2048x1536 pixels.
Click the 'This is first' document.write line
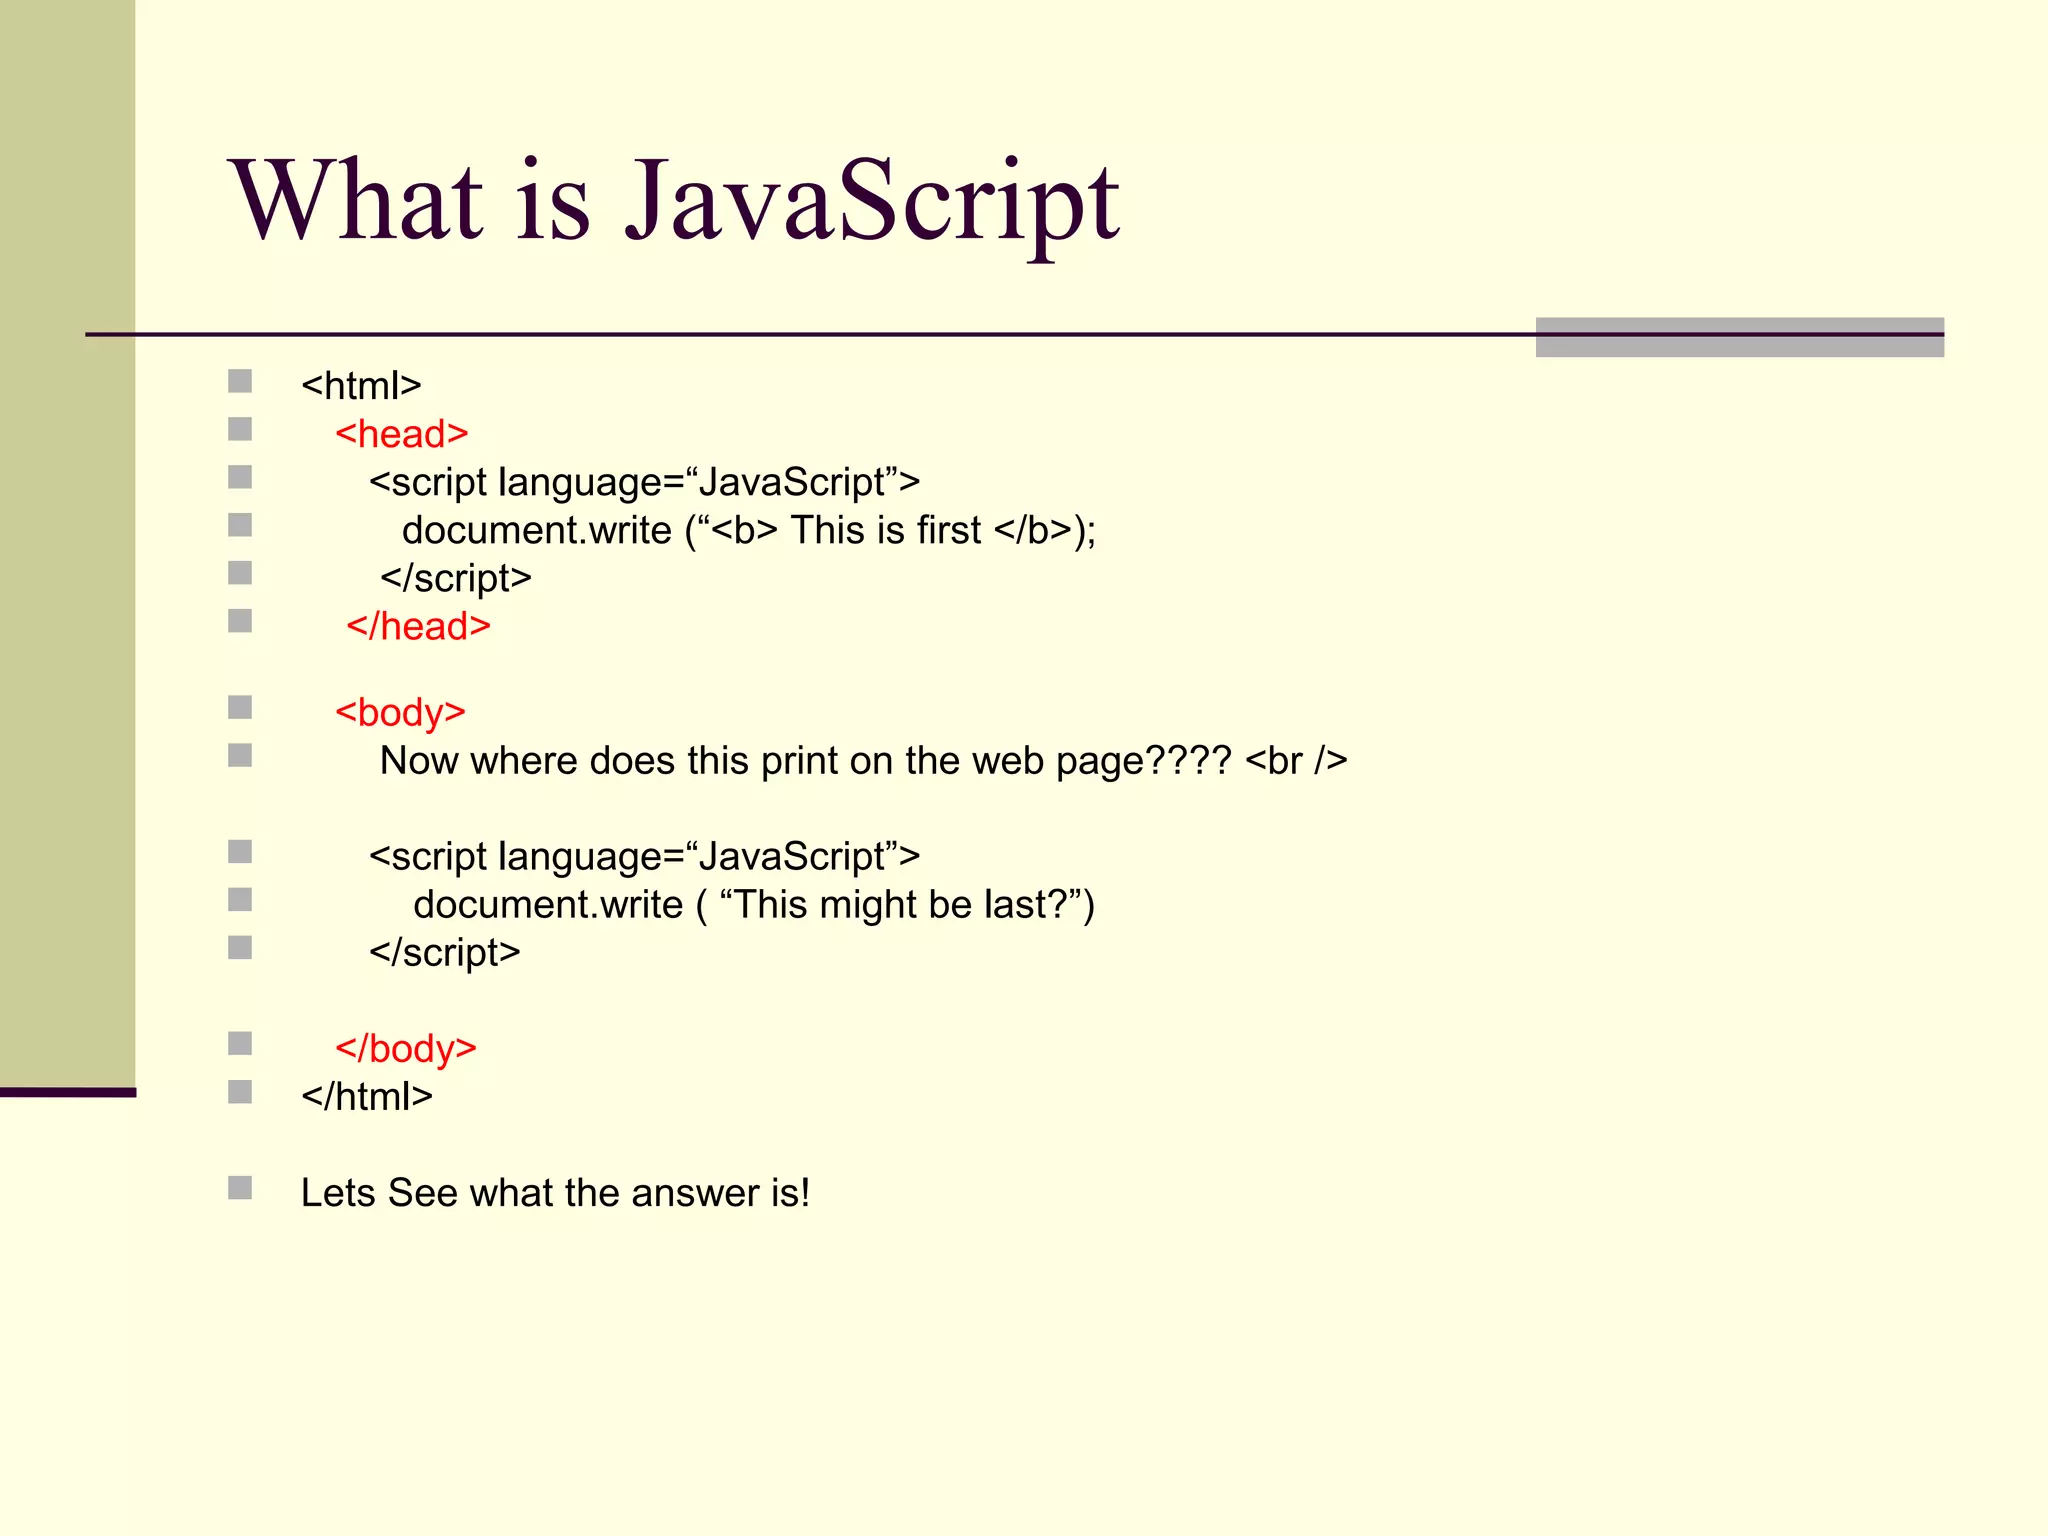point(749,530)
